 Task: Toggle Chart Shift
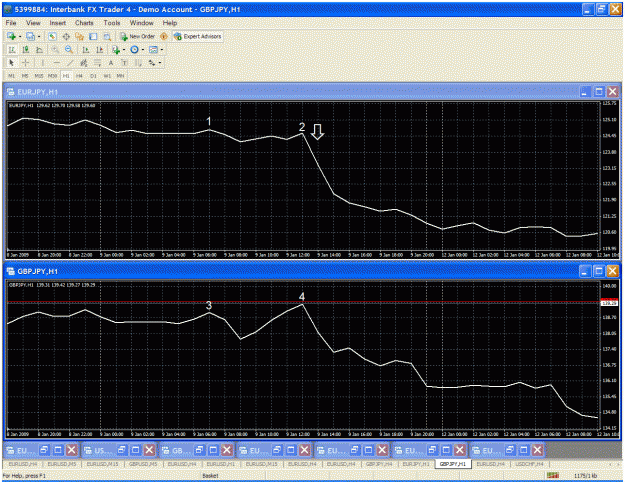[x=99, y=49]
